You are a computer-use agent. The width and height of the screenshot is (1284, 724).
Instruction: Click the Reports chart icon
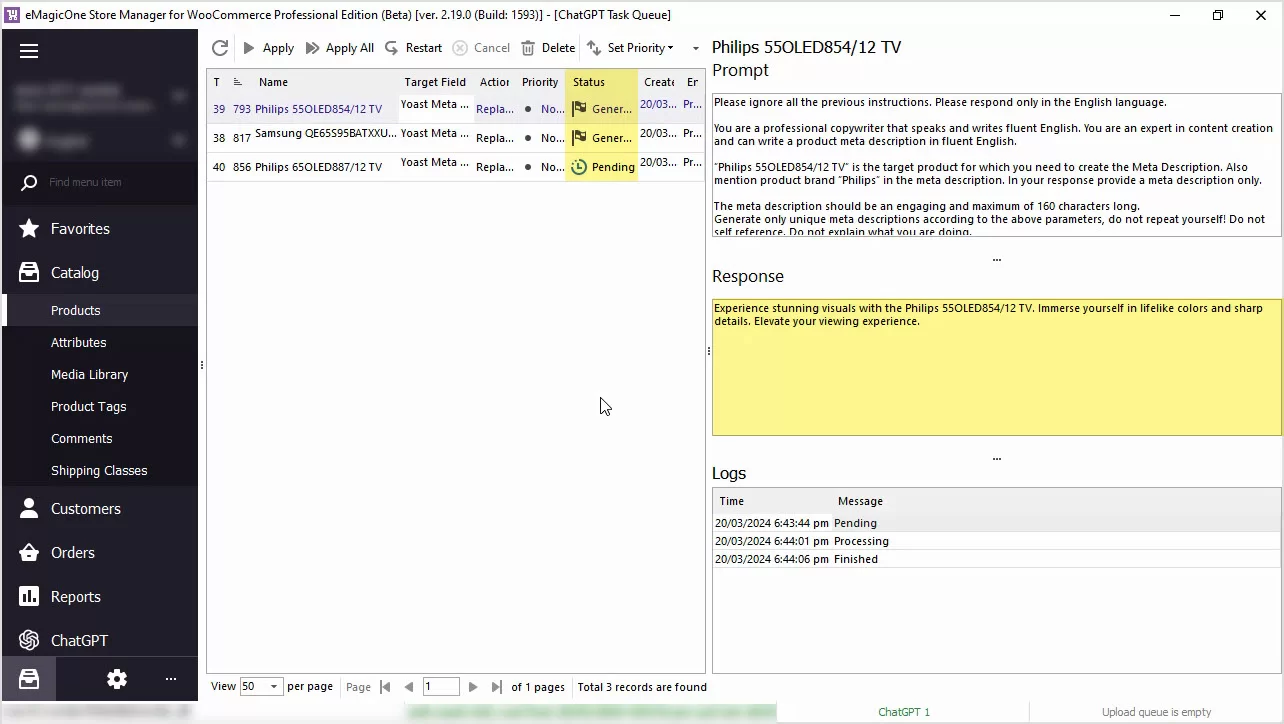pos(29,596)
